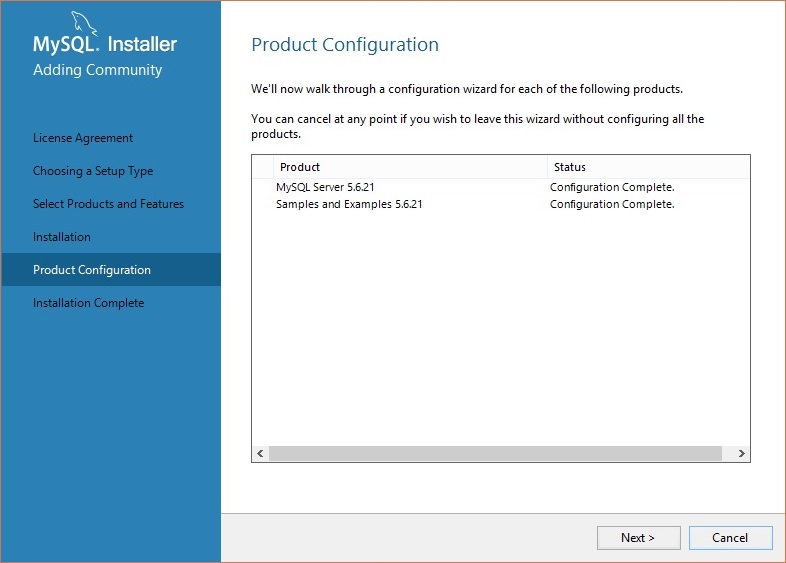The image size is (786, 563).
Task: Click the Product Configuration page heading
Action: (345, 45)
